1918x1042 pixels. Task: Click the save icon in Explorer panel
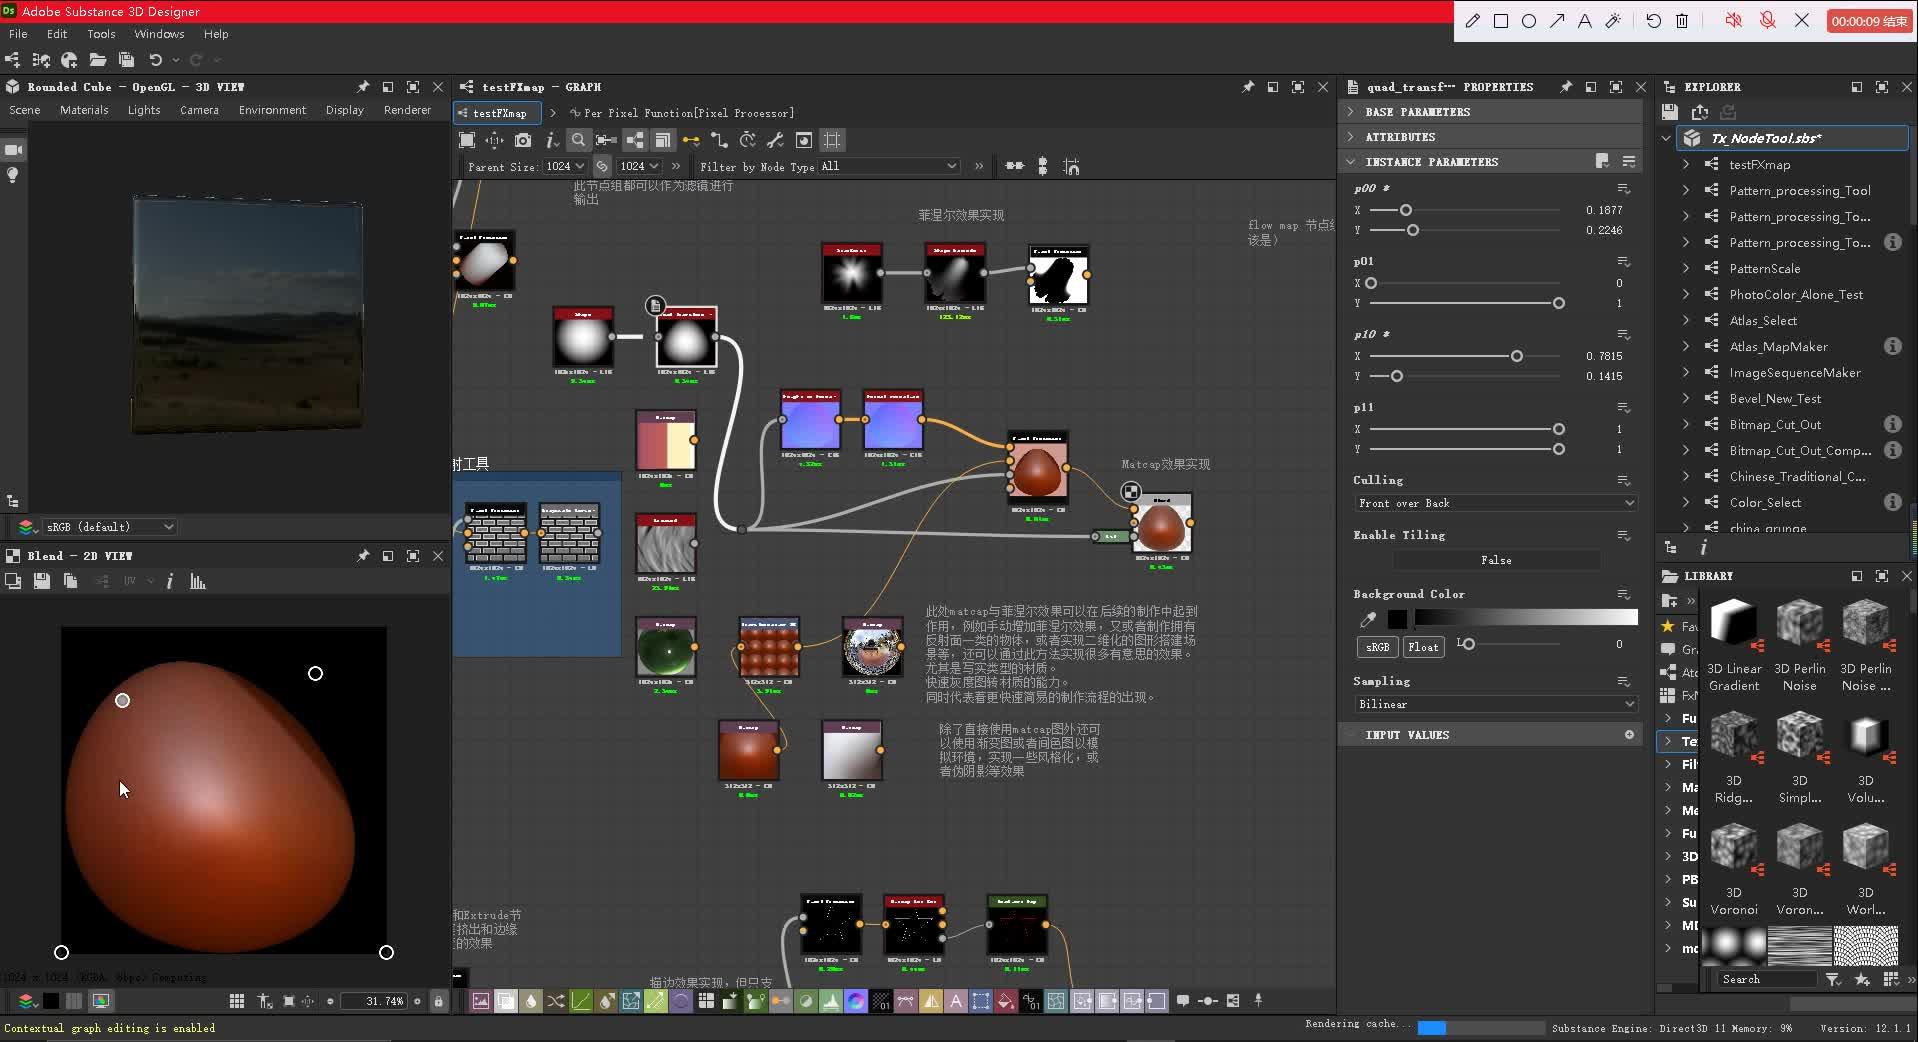pyautogui.click(x=1670, y=112)
